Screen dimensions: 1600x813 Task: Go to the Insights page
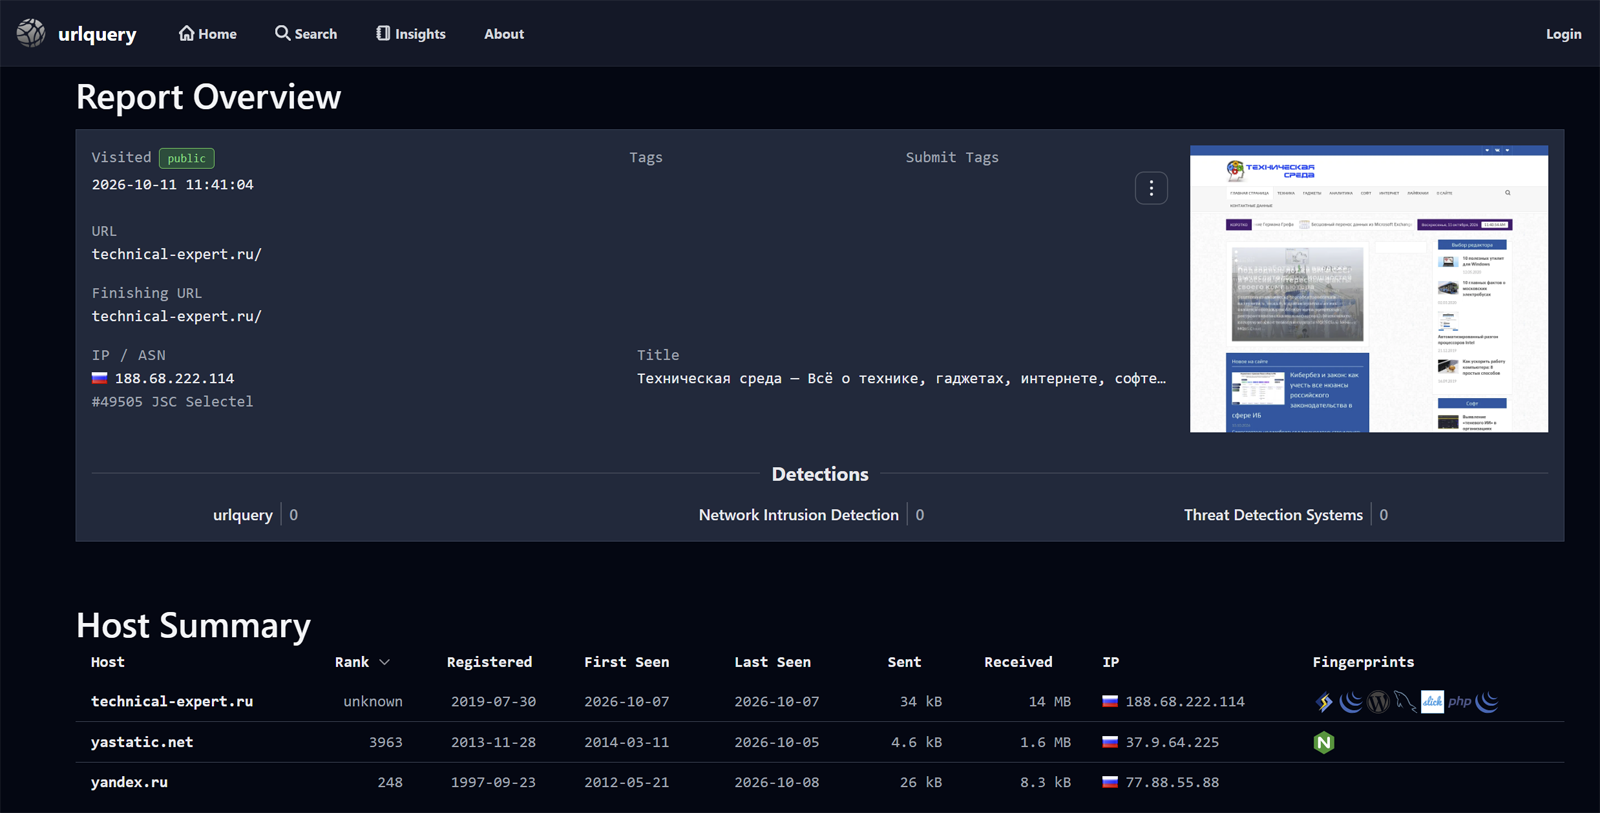tap(411, 34)
